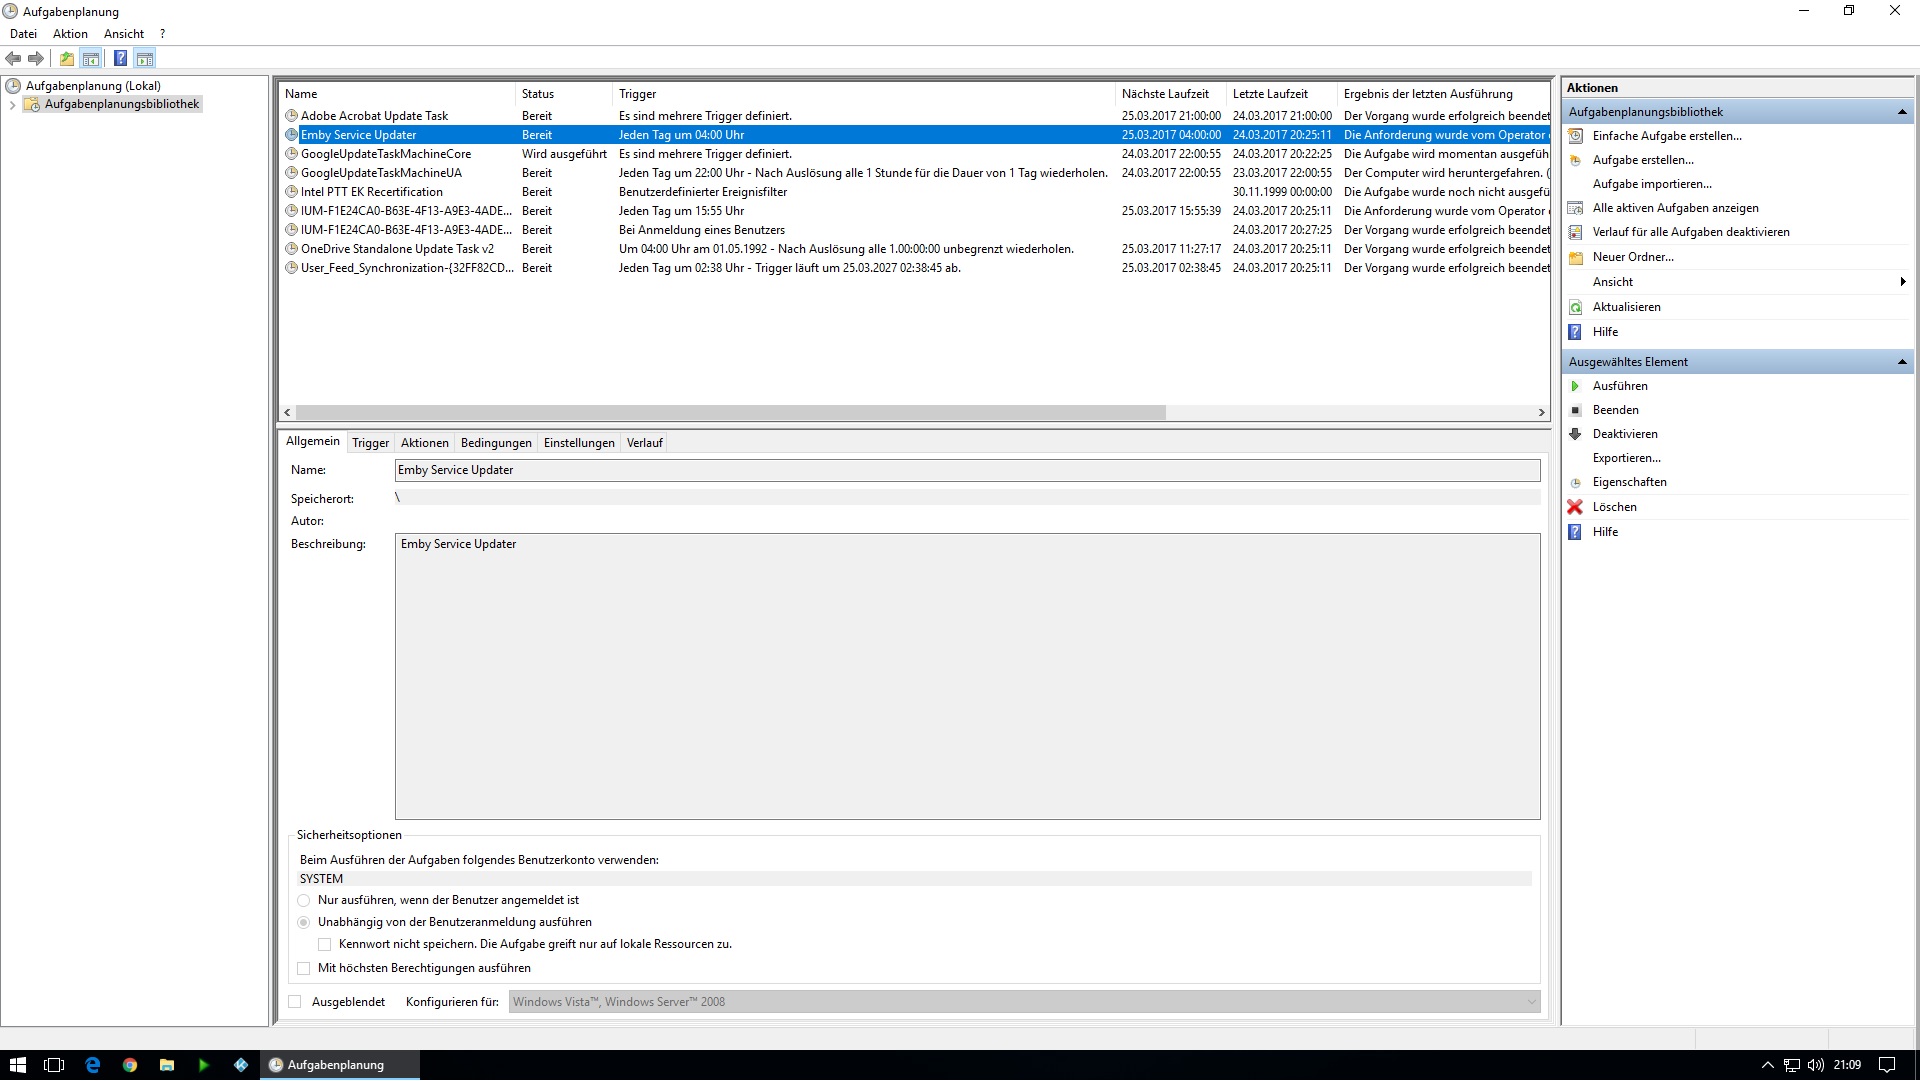Click the Neuer Ordner folder icon
The image size is (1920, 1081).
(x=1576, y=257)
